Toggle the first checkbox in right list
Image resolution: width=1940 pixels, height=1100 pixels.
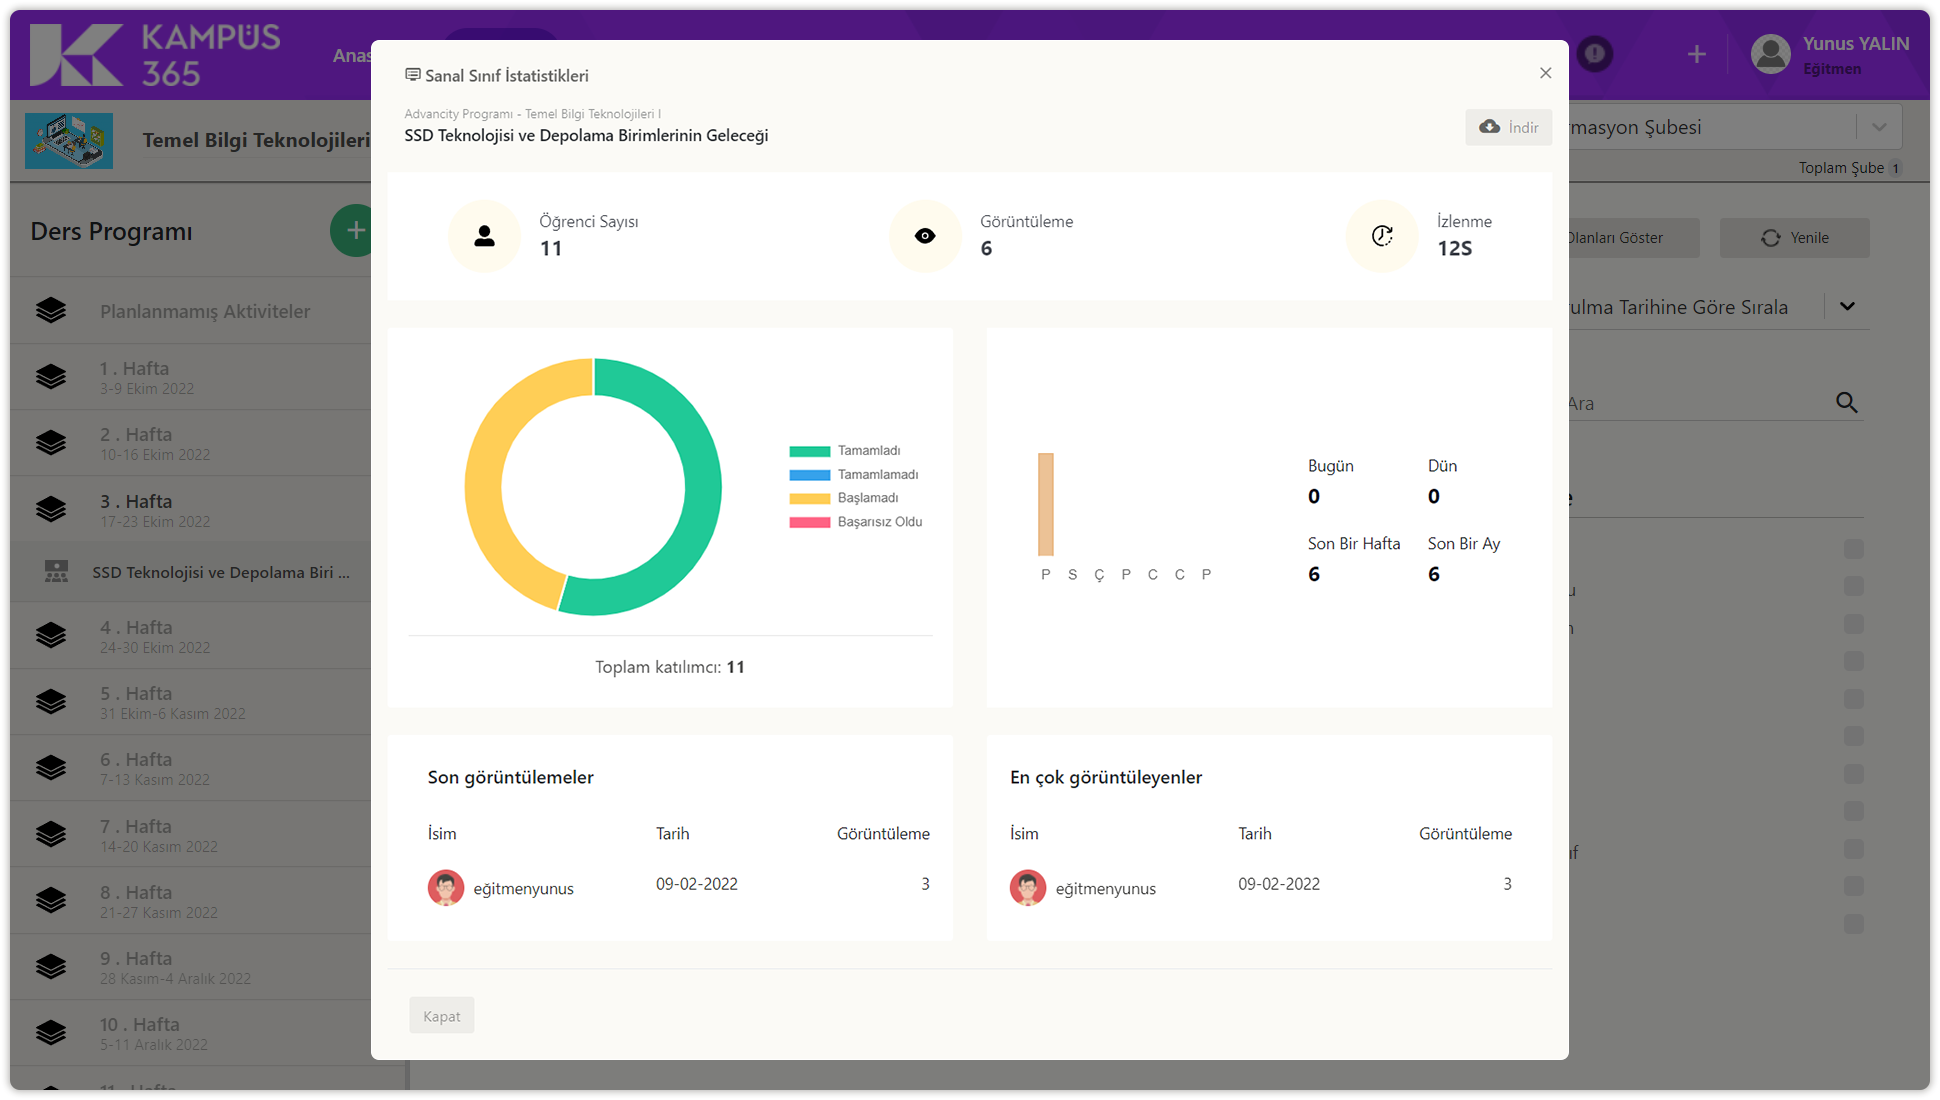[1853, 549]
